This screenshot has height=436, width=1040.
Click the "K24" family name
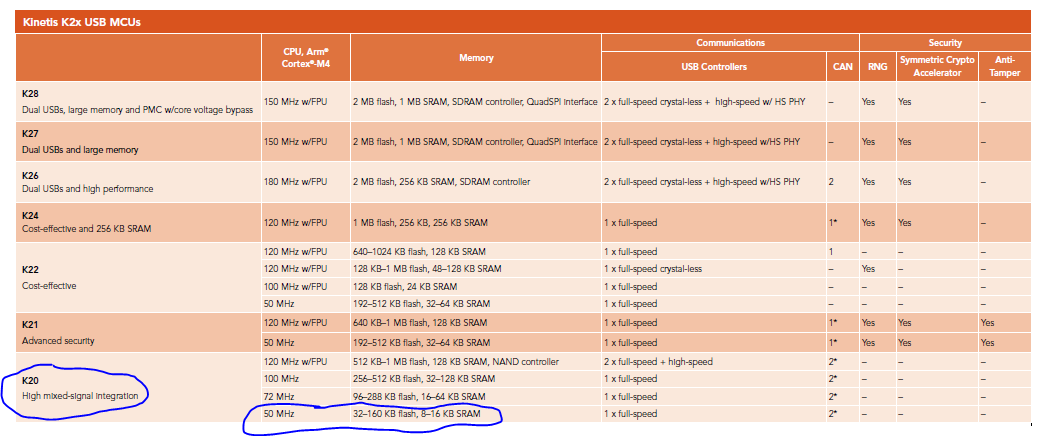tap(31, 215)
